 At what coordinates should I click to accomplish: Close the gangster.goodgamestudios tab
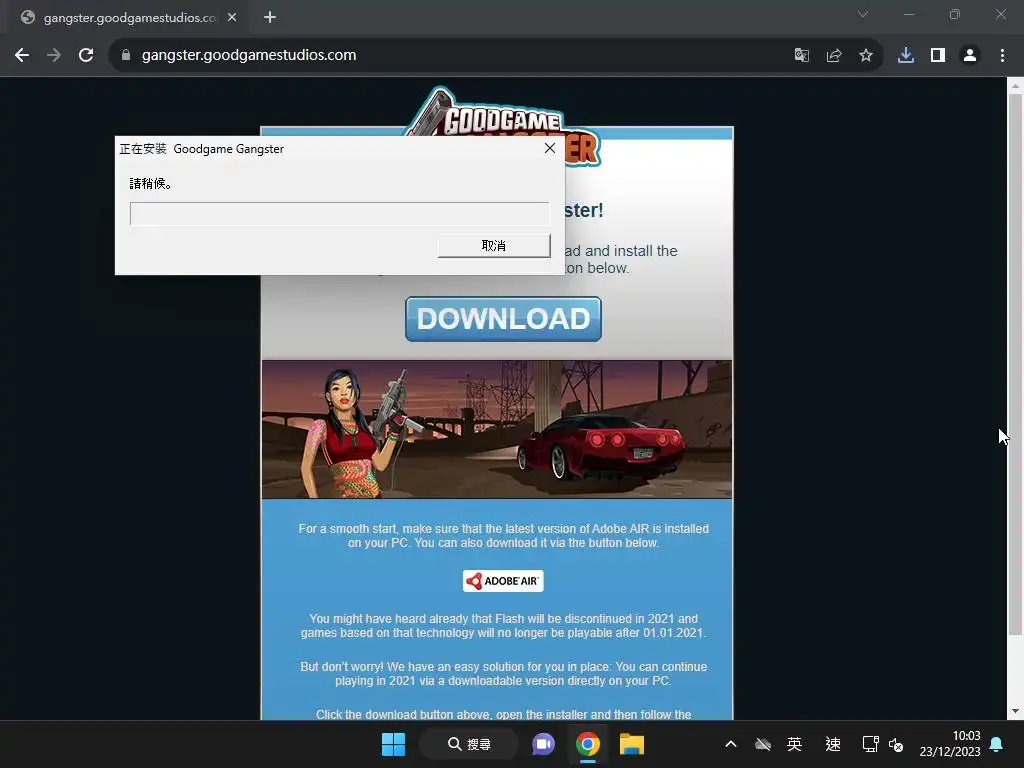(232, 18)
